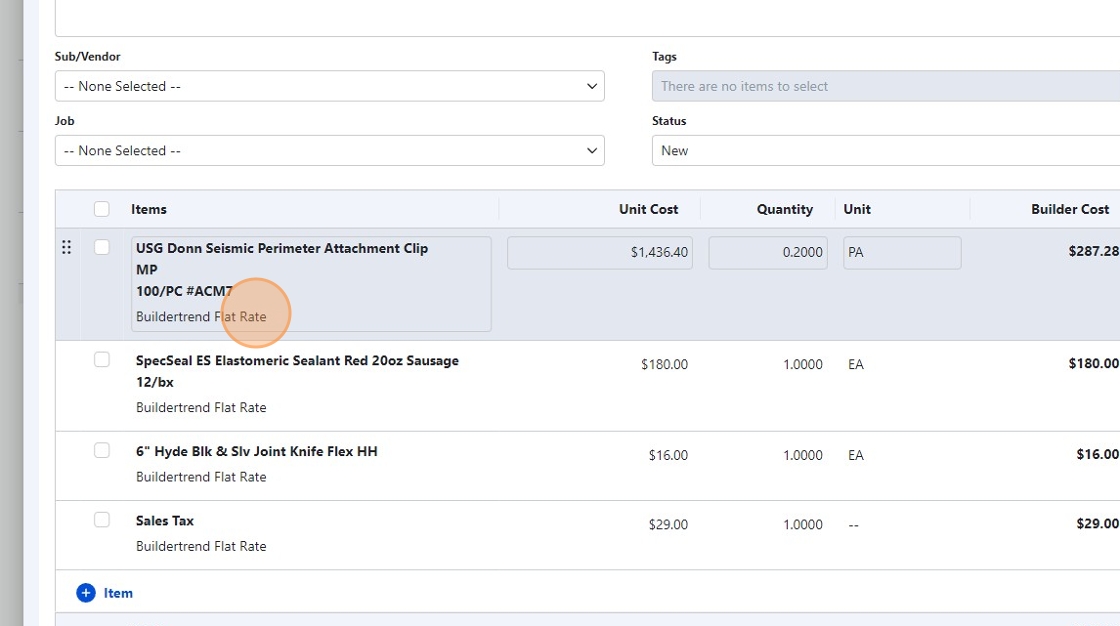Expand the Job dropdown
Screen dimensions: 1120x626
click(329, 150)
